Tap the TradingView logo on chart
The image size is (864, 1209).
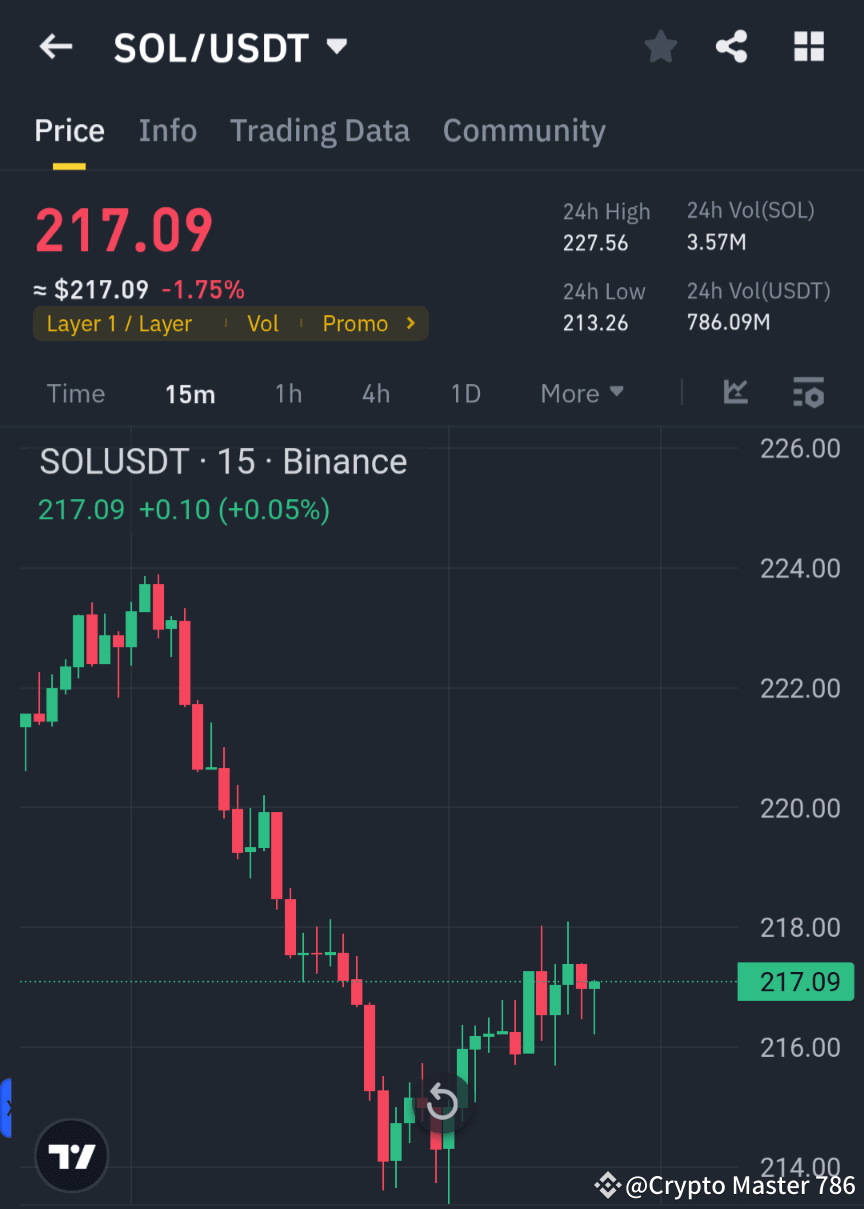(70, 1155)
